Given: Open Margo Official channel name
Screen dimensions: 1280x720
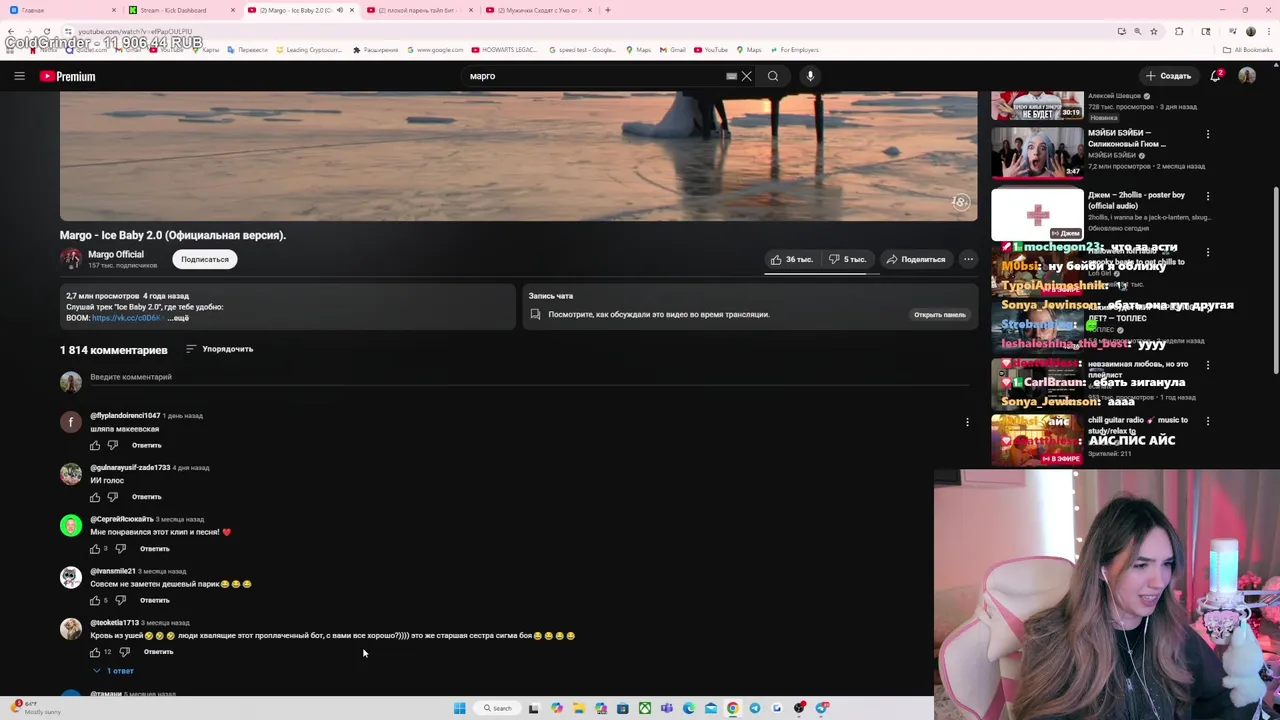Looking at the screenshot, I should [116, 254].
